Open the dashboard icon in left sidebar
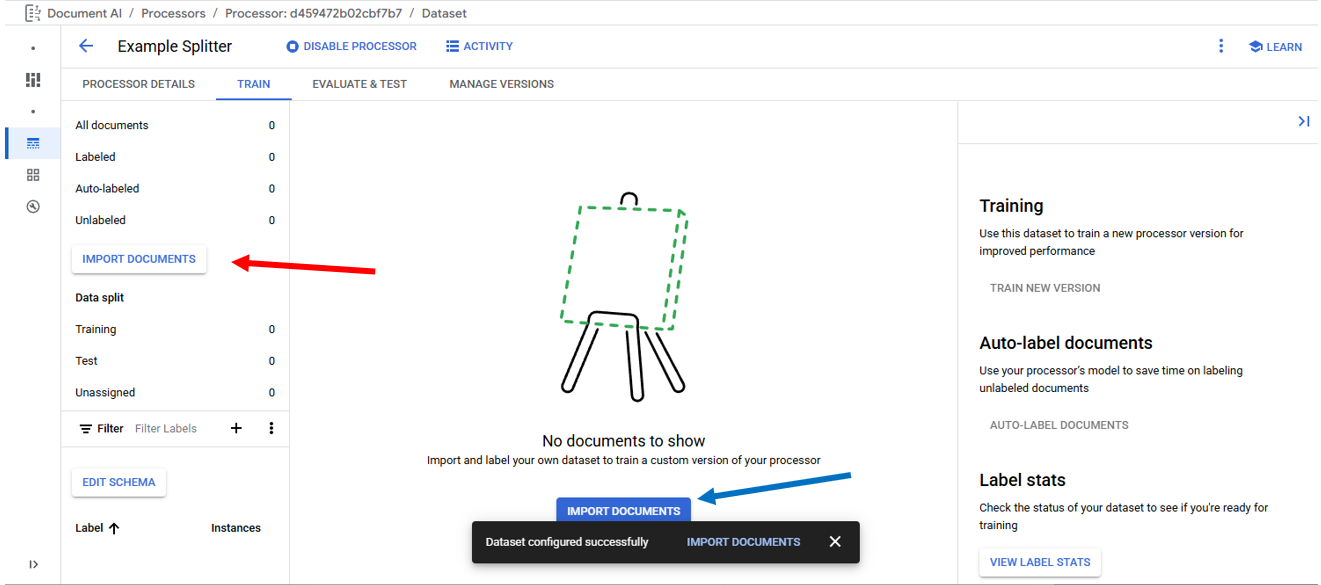Screen dimensions: 1321x585 [33, 80]
